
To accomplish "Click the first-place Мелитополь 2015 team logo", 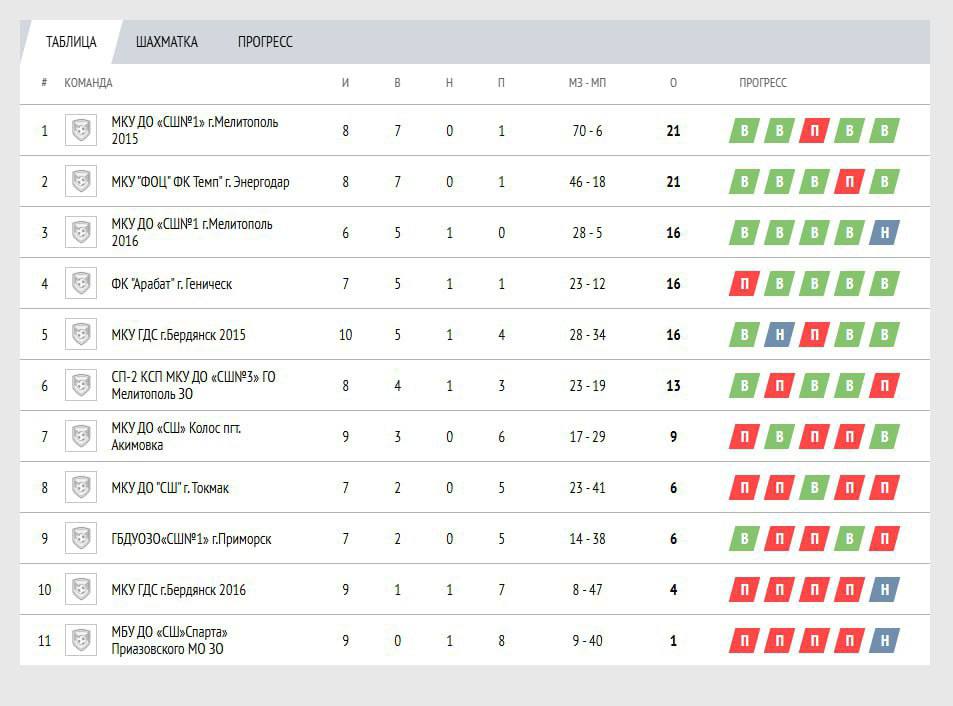I will [81, 131].
